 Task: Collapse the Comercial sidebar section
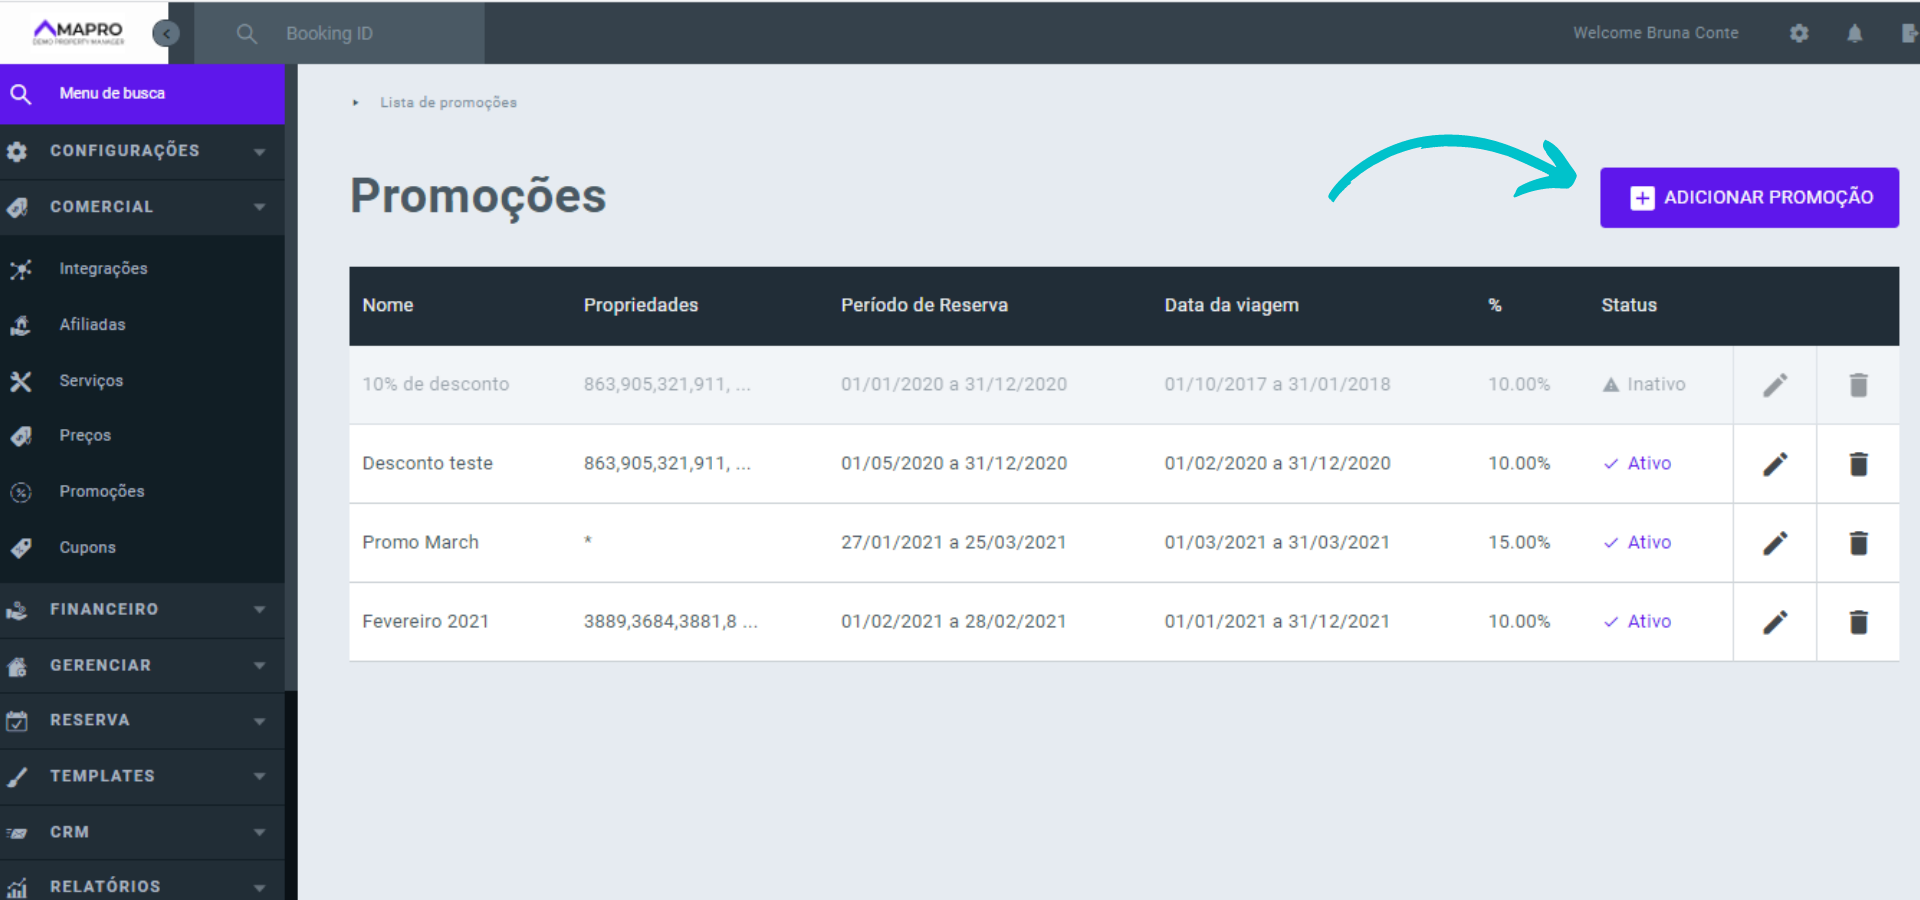tap(142, 207)
